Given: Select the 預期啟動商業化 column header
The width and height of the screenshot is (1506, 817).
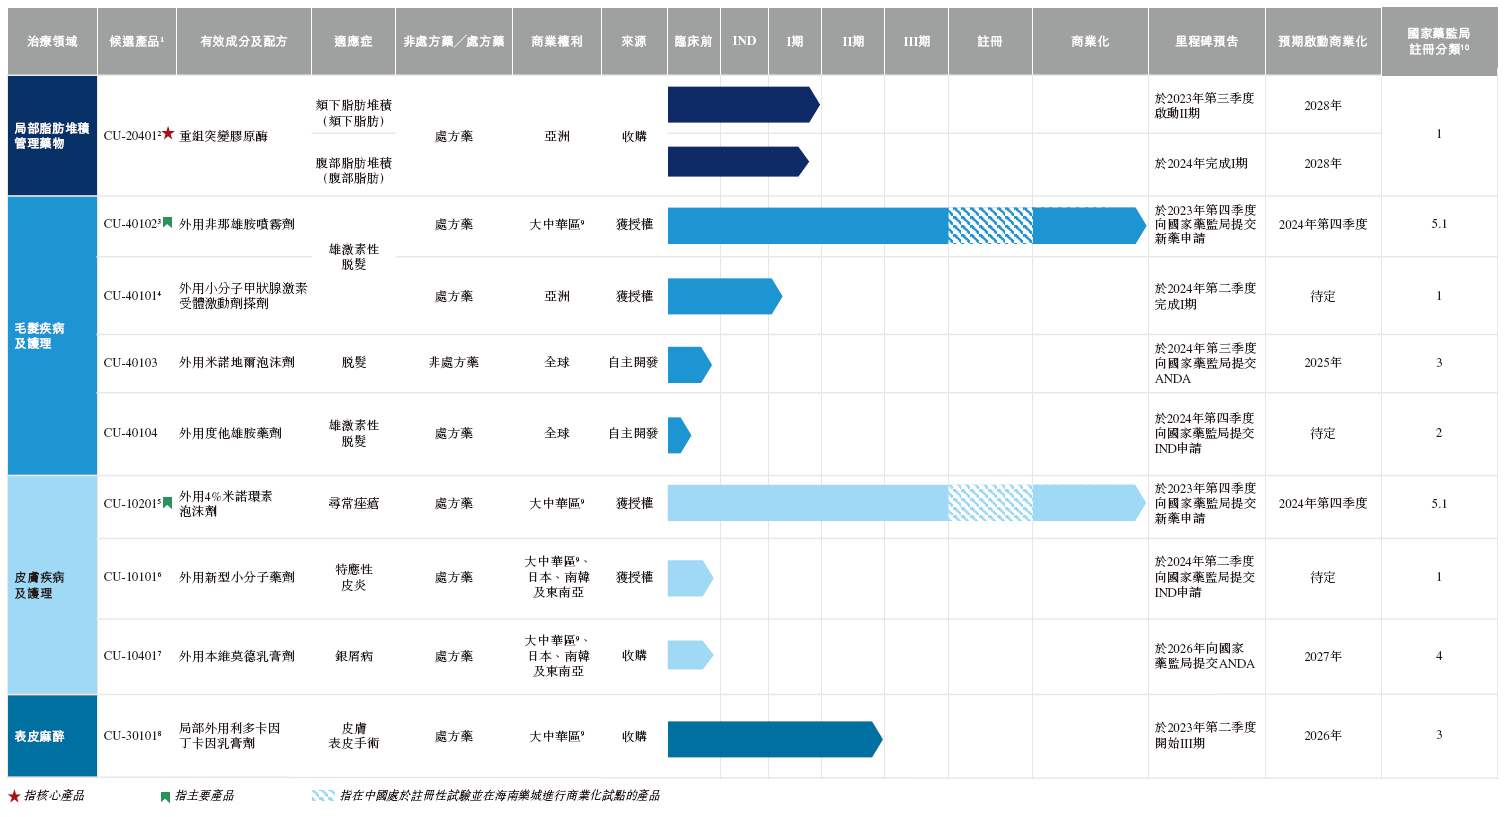Looking at the screenshot, I should [1323, 41].
